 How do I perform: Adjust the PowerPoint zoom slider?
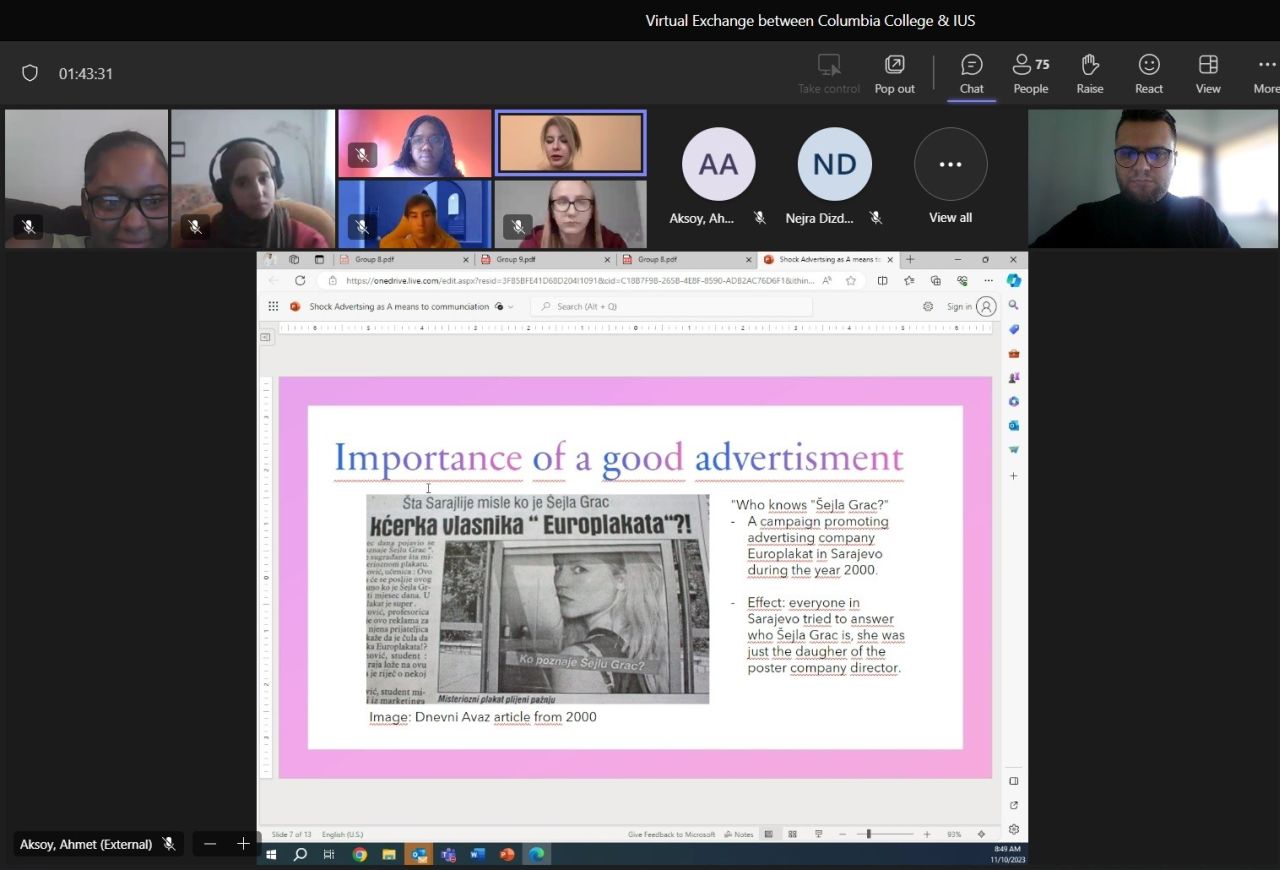pyautogui.click(x=869, y=834)
